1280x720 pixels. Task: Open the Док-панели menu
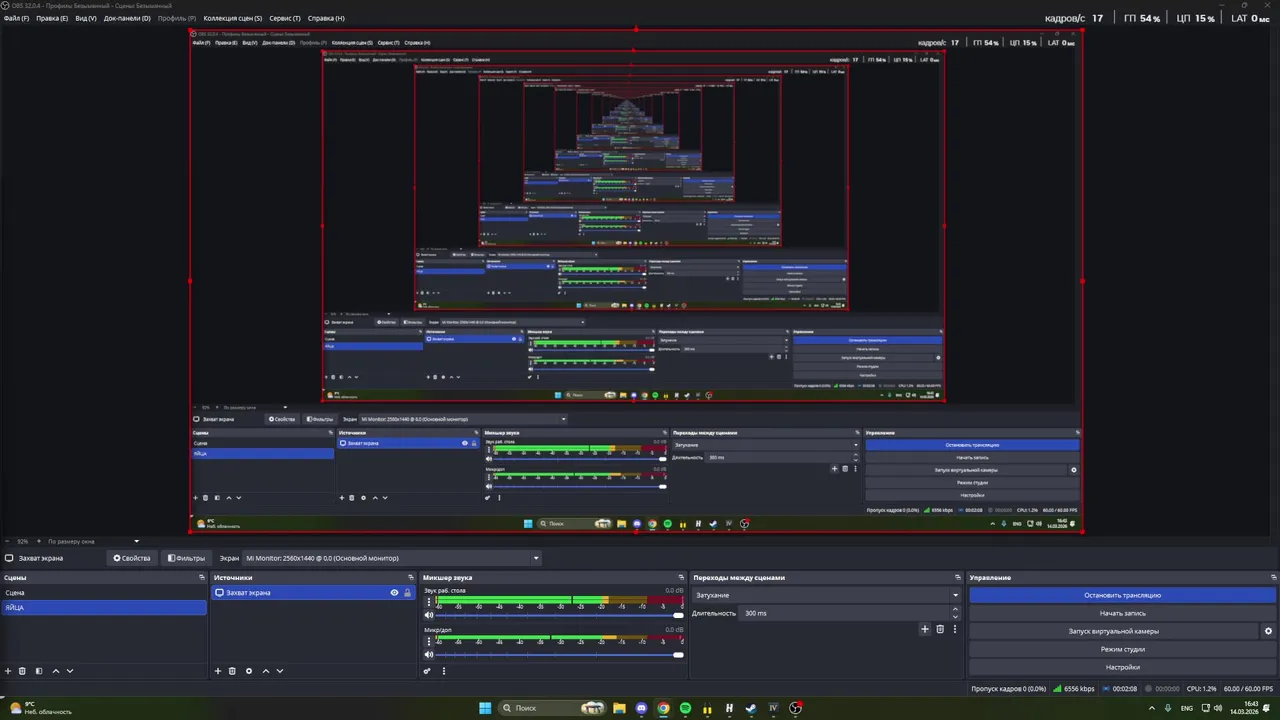coord(127,18)
